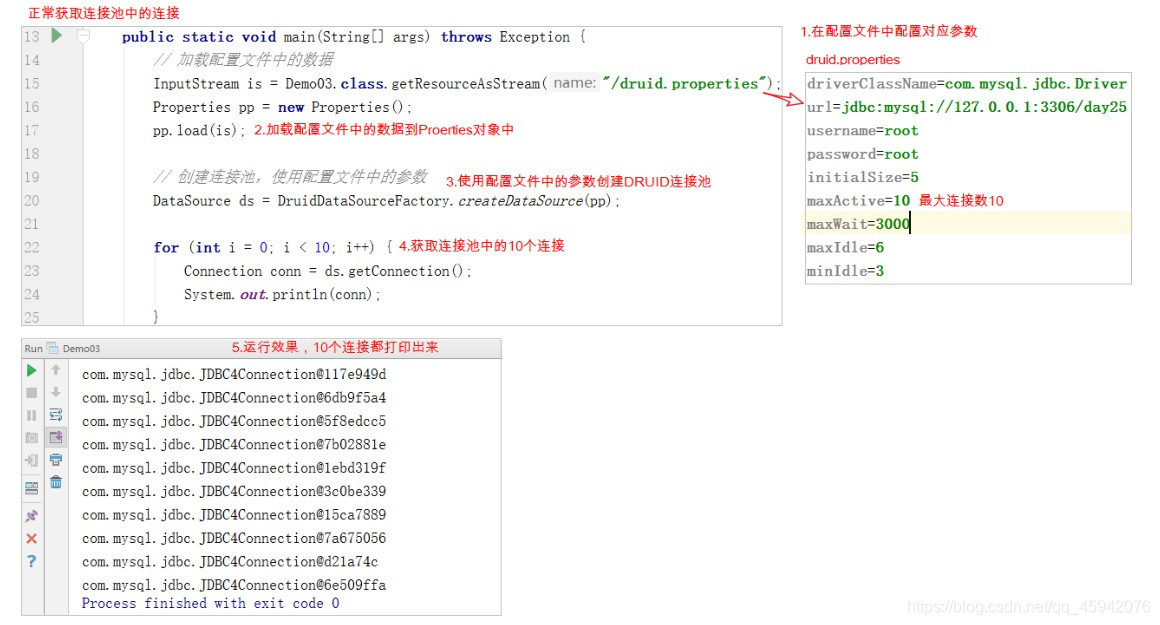The width and height of the screenshot is (1160, 625).
Task: Click line number 15 in the gutter
Action: click(x=31, y=84)
